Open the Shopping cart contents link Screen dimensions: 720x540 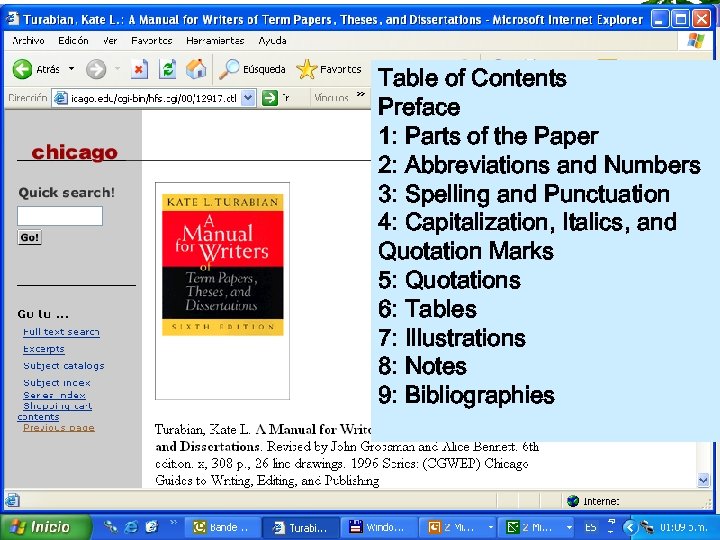tap(55, 411)
